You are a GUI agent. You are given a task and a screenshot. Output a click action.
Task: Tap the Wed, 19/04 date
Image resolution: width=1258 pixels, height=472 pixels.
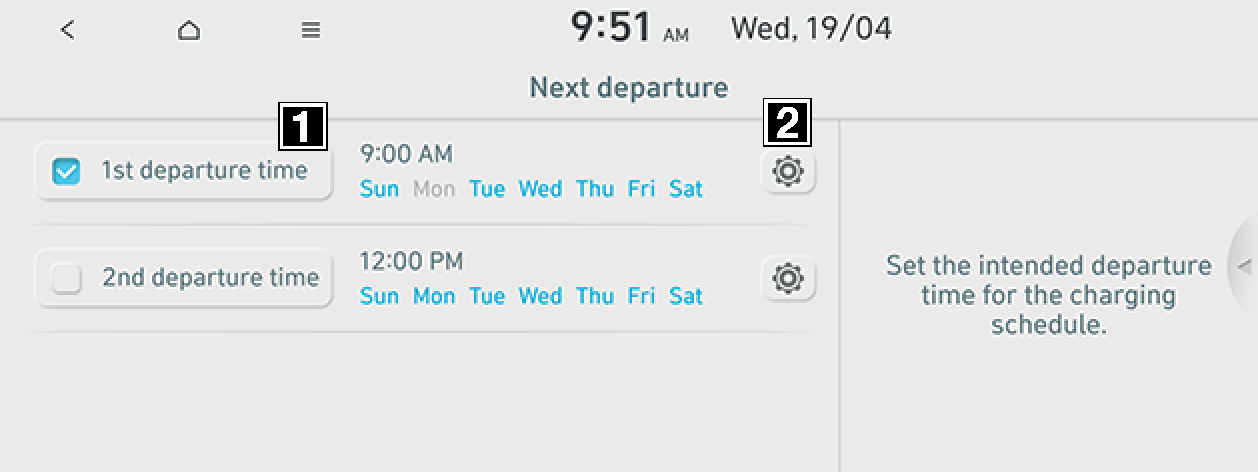(811, 29)
